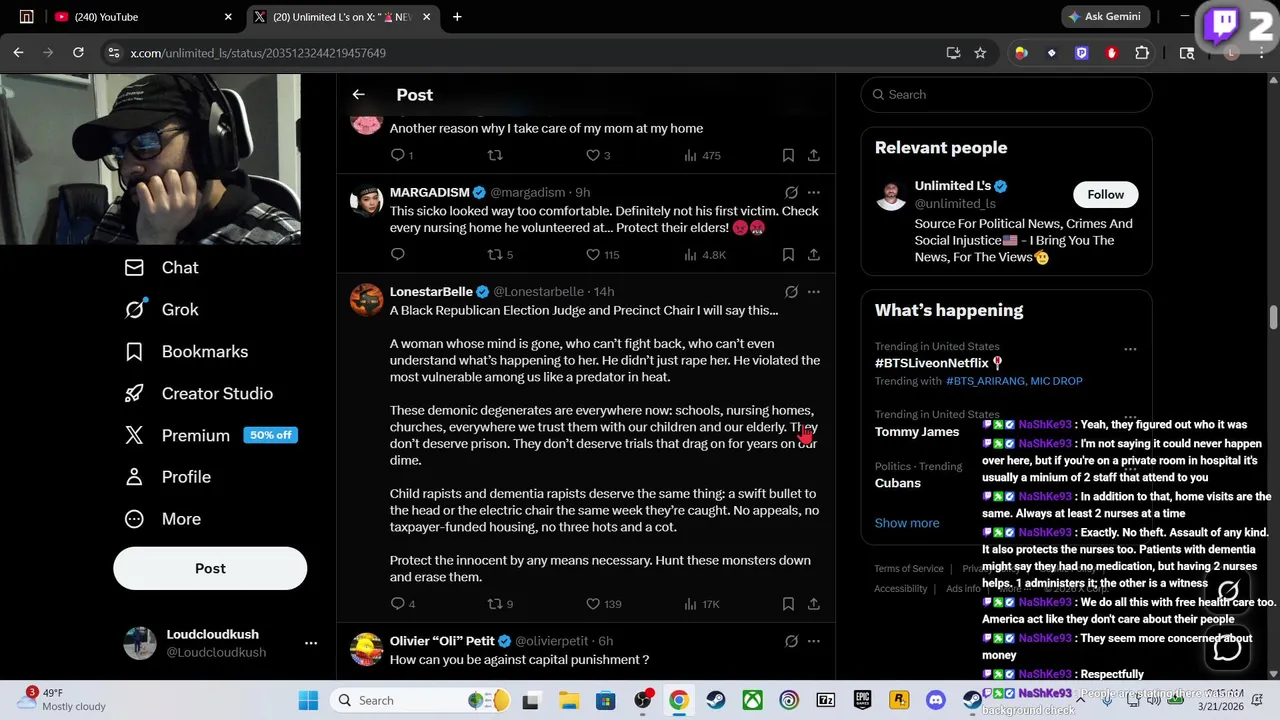Like the top post with 3 likes
Screen dimensions: 1280x720
pyautogui.click(x=598, y=155)
